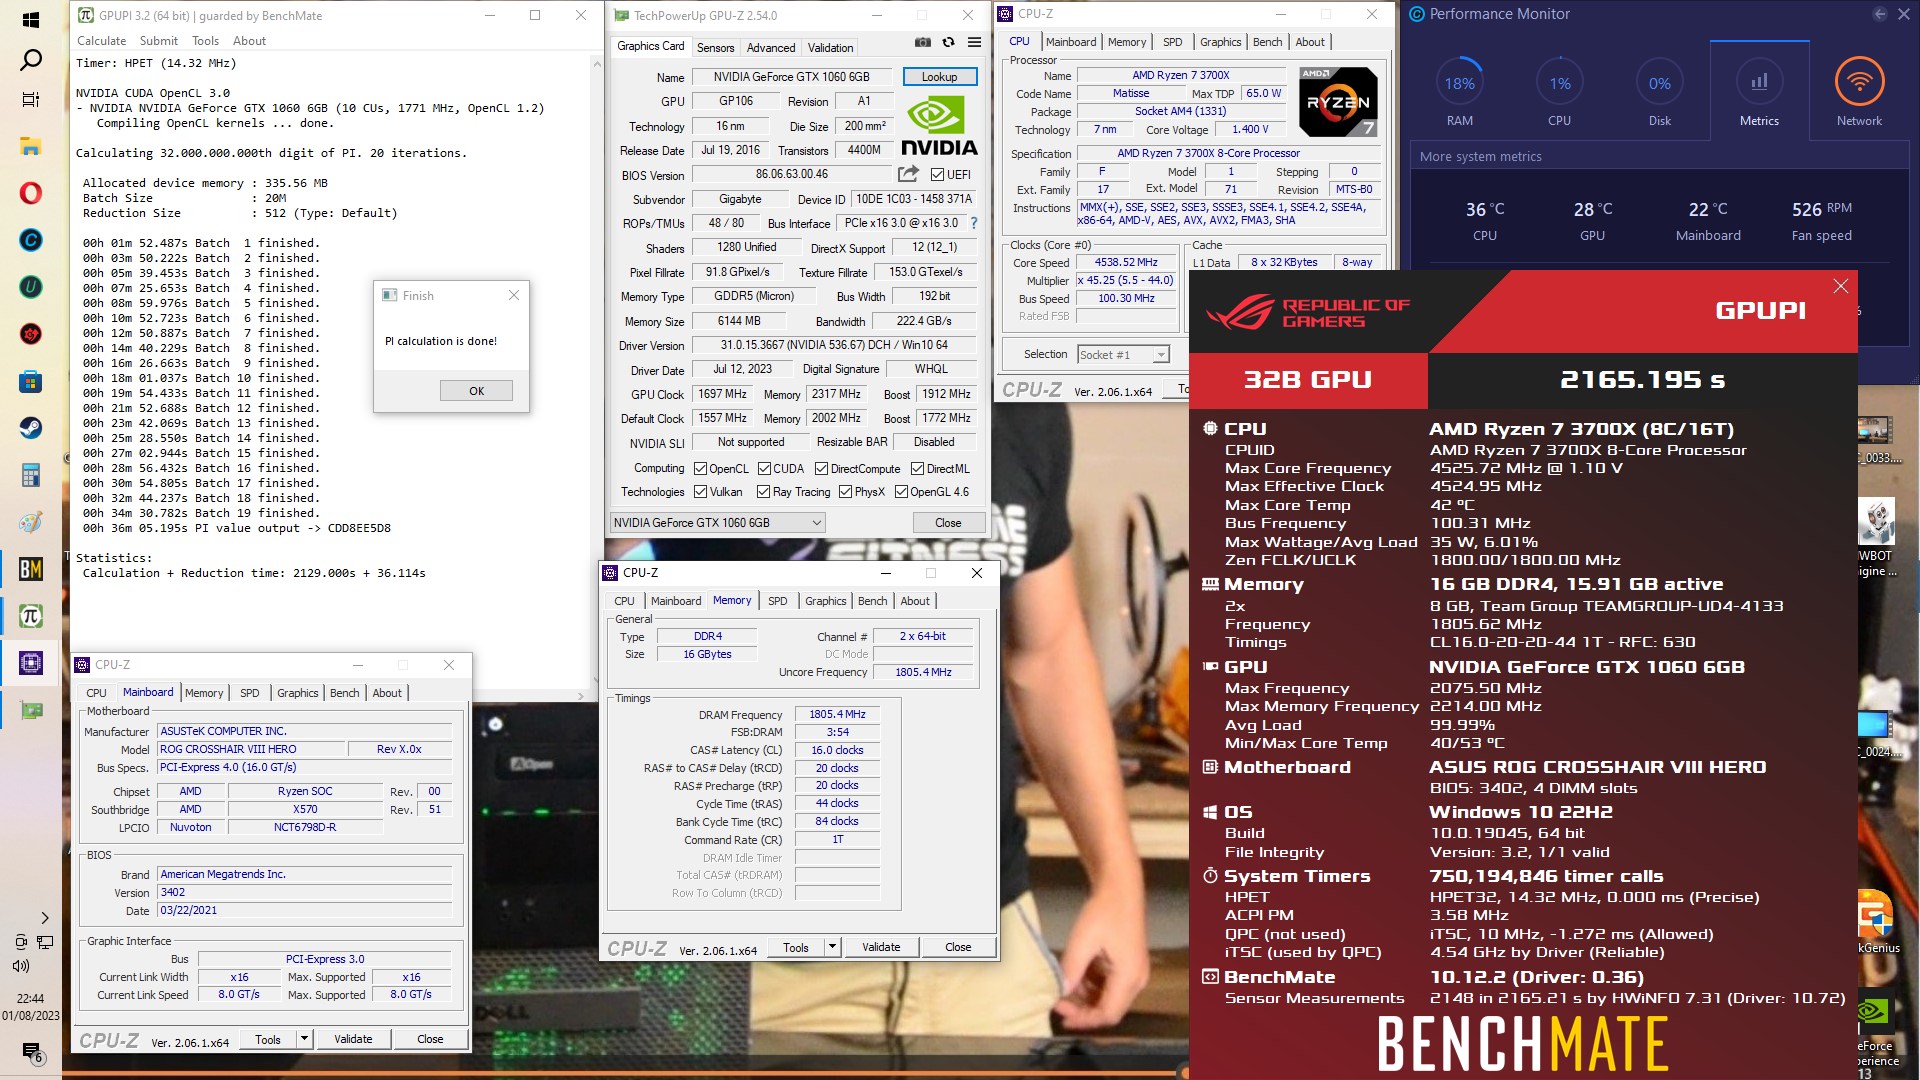Refresh GPU-Z data with refresh icon
1920x1080 pixels.
948,42
